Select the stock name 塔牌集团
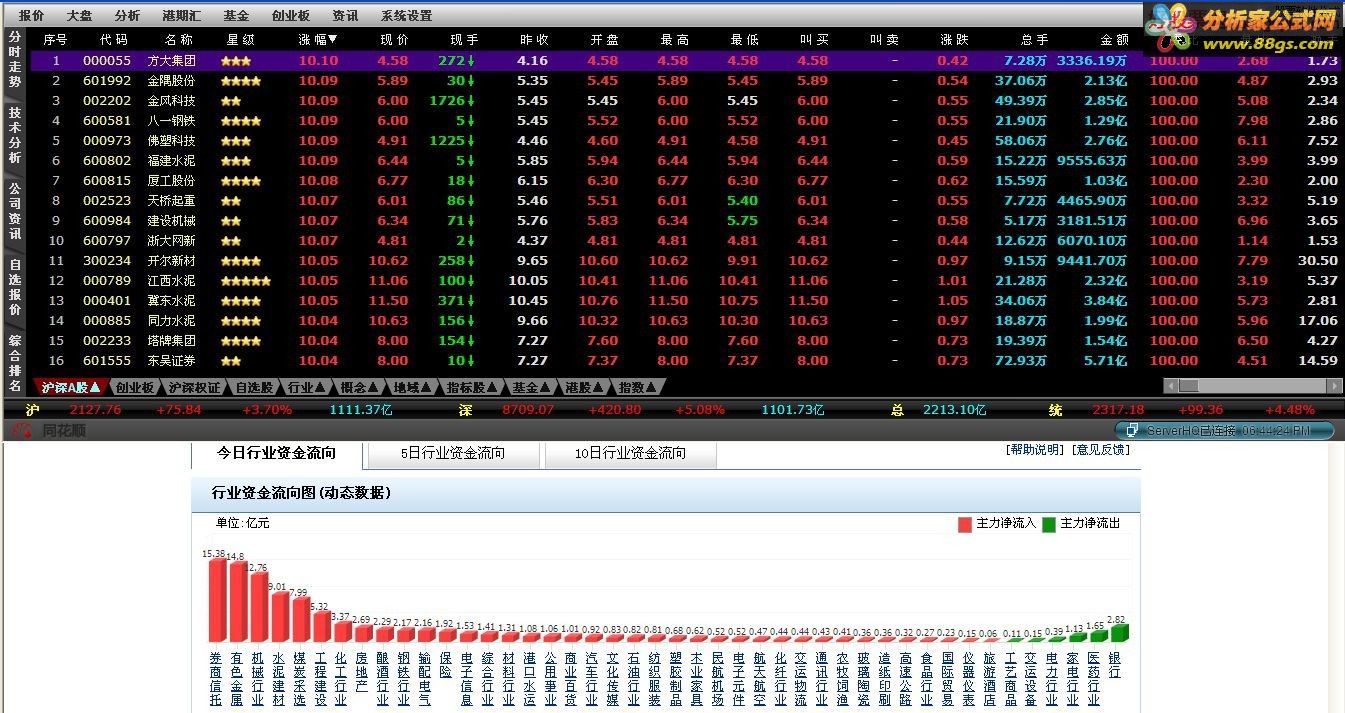Image resolution: width=1345 pixels, height=713 pixels. [x=171, y=341]
